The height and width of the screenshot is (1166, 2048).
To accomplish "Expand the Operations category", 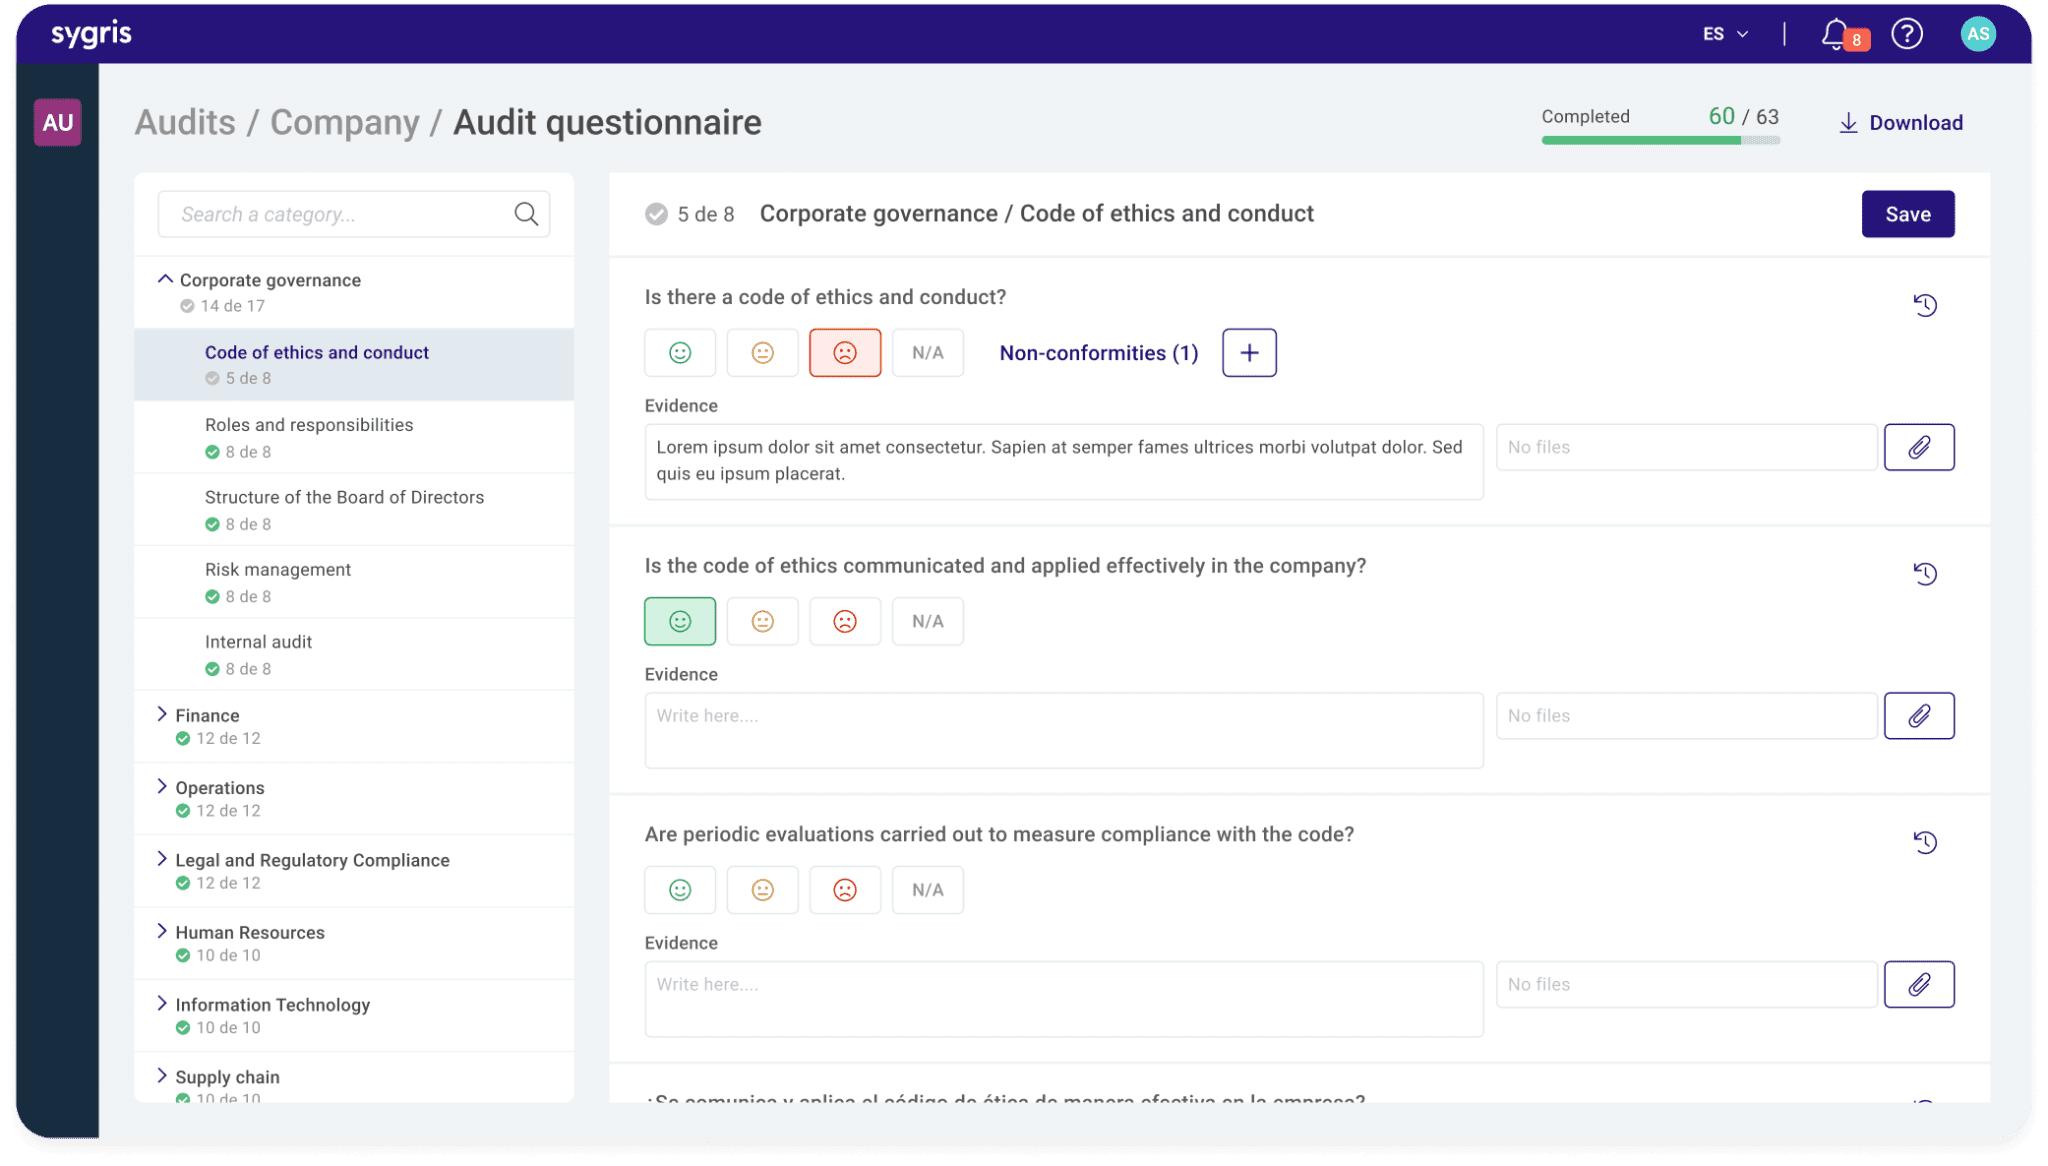I will point(162,787).
